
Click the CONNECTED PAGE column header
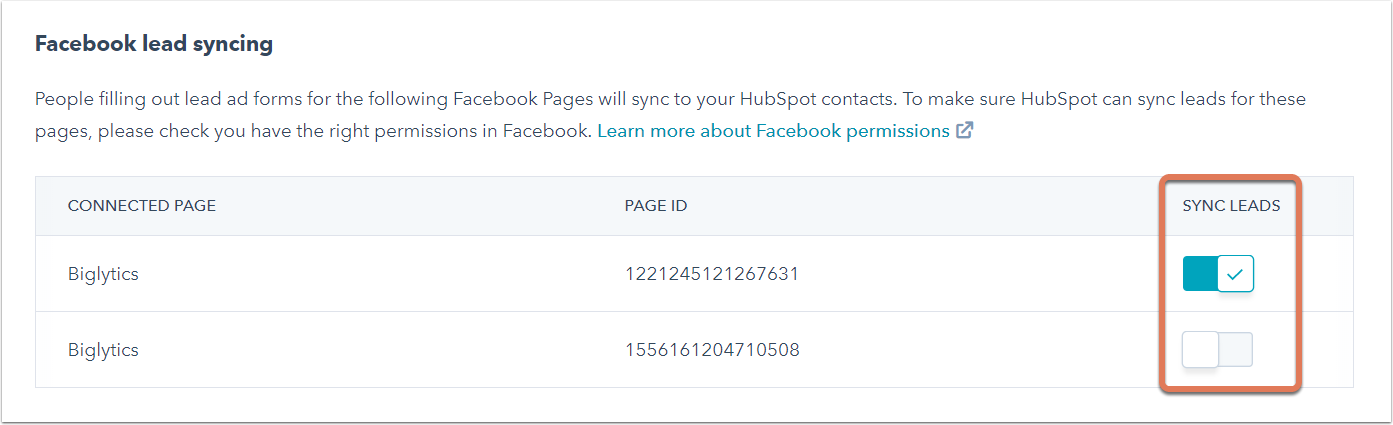[x=142, y=206]
